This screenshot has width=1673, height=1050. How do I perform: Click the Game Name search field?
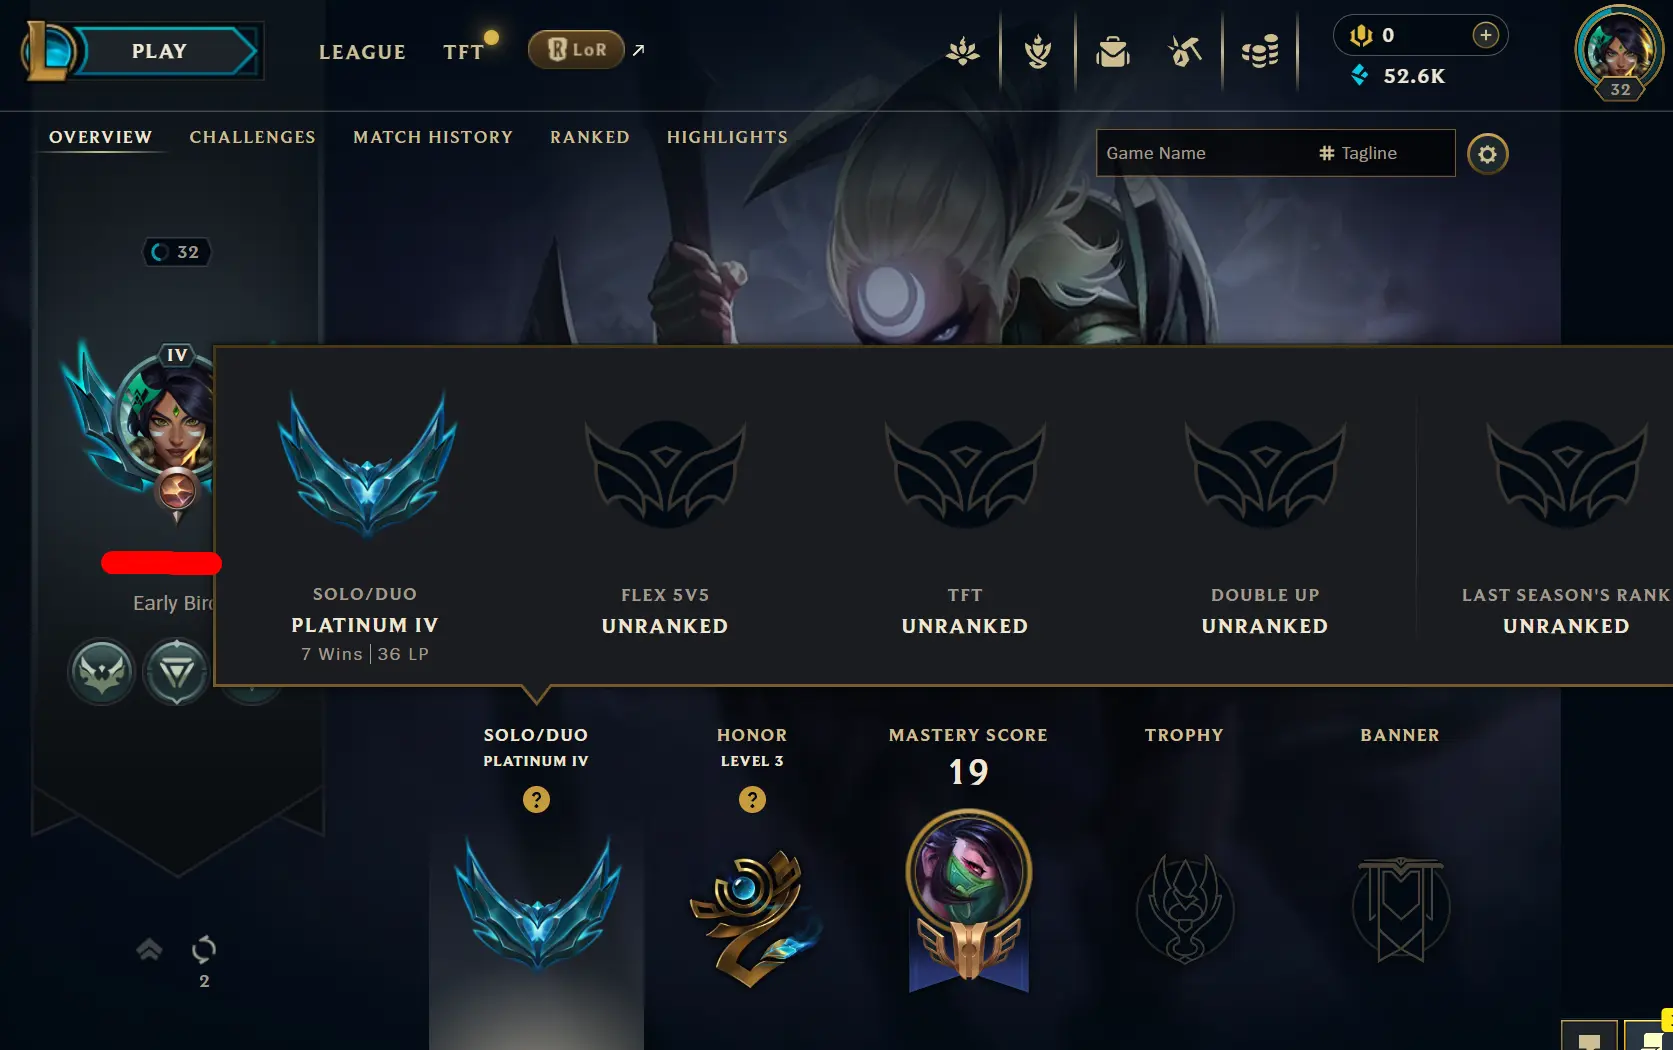1205,153
